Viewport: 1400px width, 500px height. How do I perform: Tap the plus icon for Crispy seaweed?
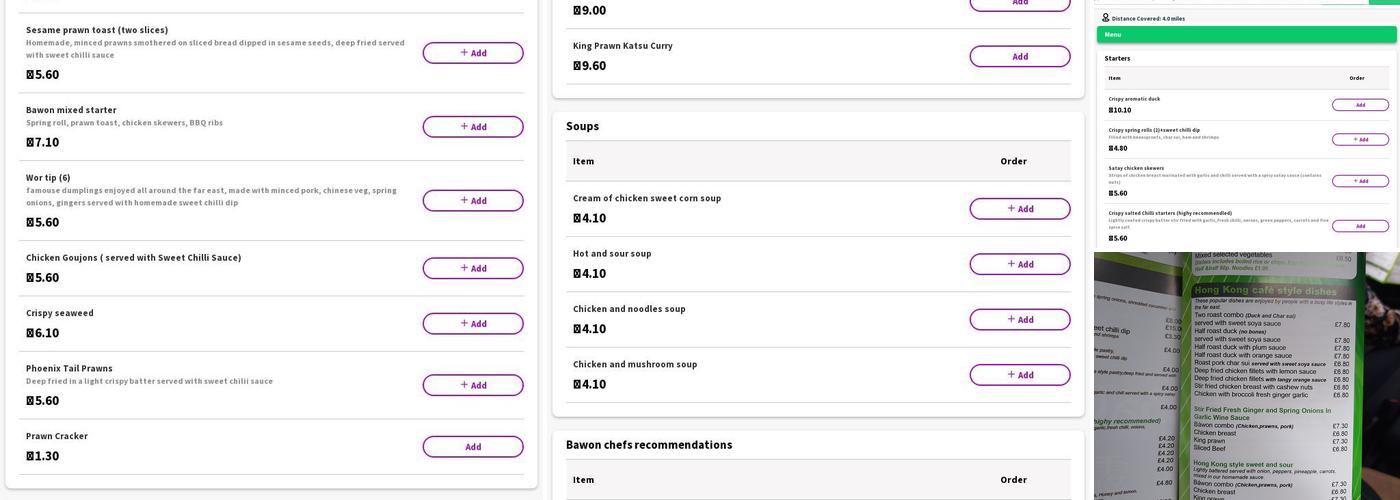tap(464, 323)
